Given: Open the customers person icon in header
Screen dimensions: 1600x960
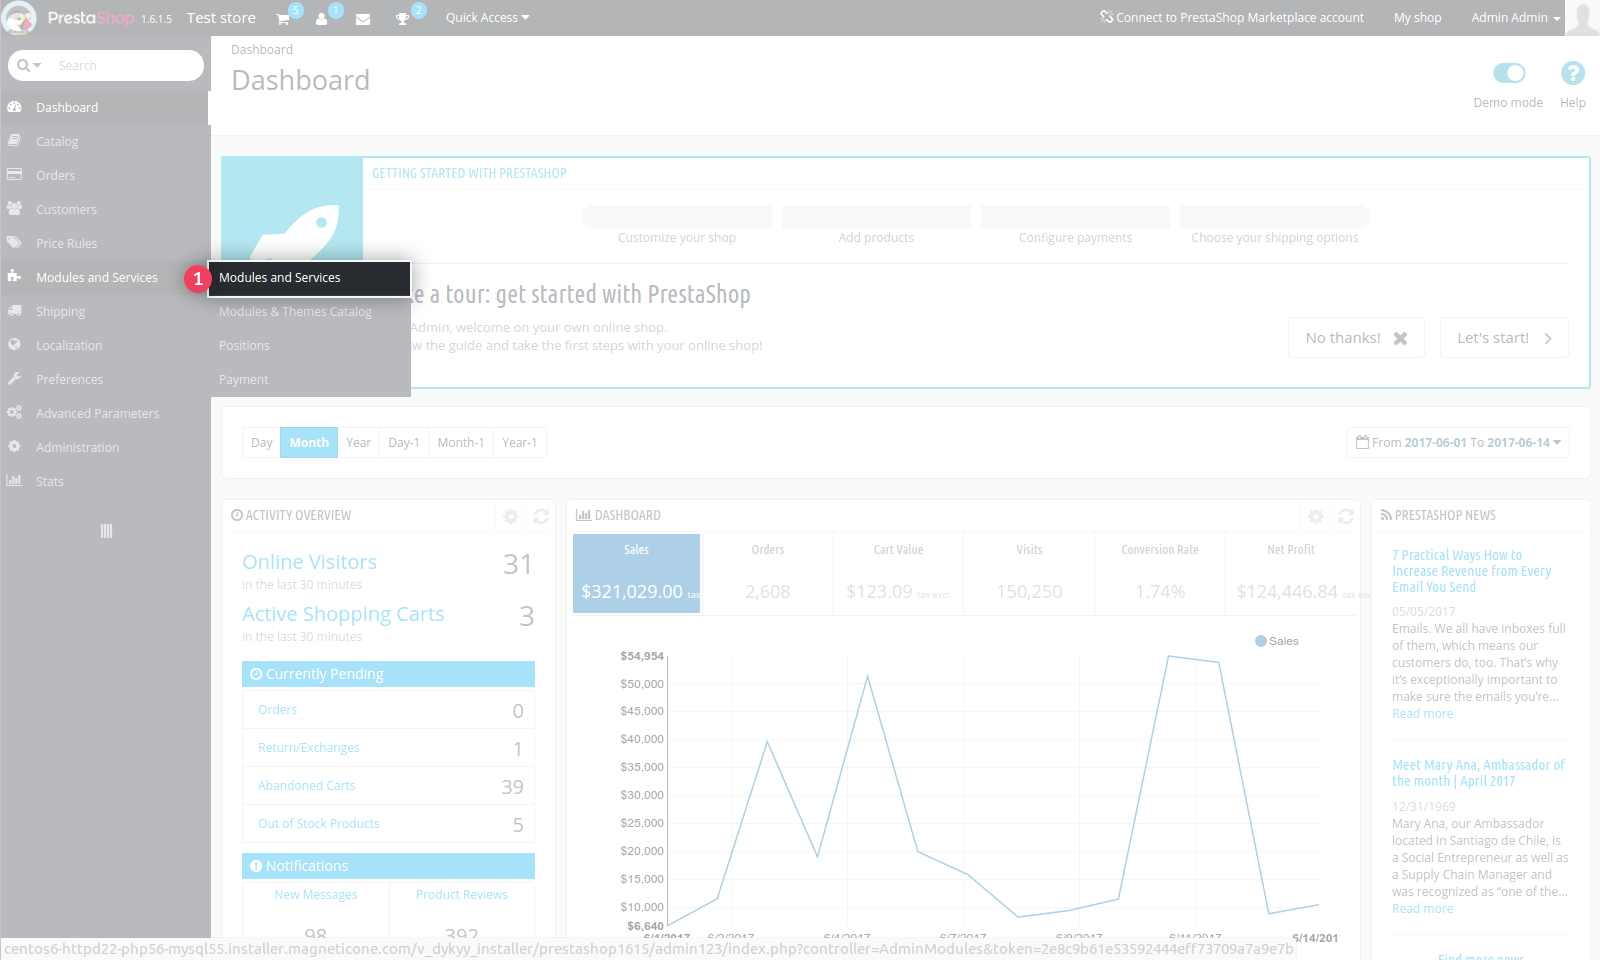Looking at the screenshot, I should pos(322,19).
